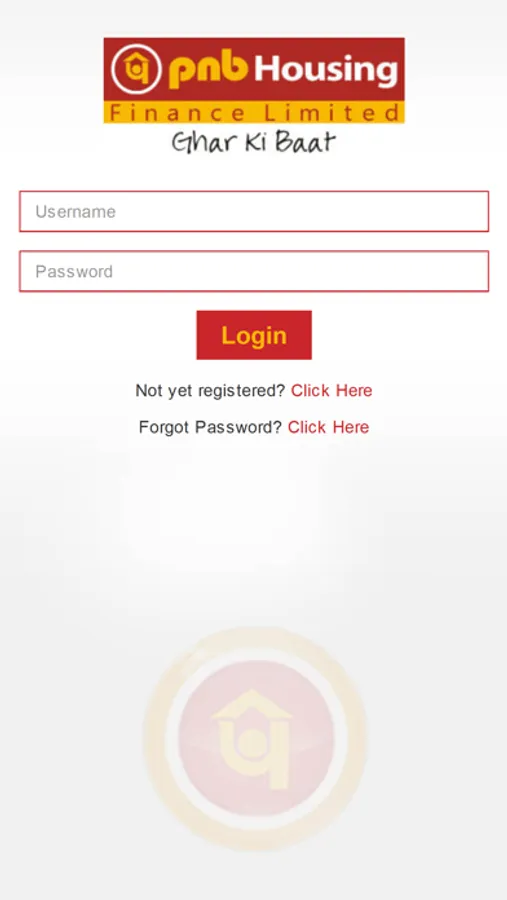Click the 'Forgot Password?' text
Viewport: 507px width, 900px height.
click(x=210, y=427)
